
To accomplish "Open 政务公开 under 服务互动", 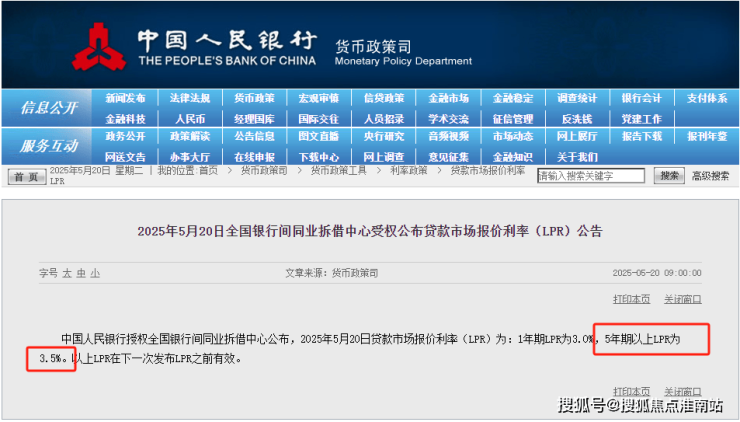I will (125, 136).
